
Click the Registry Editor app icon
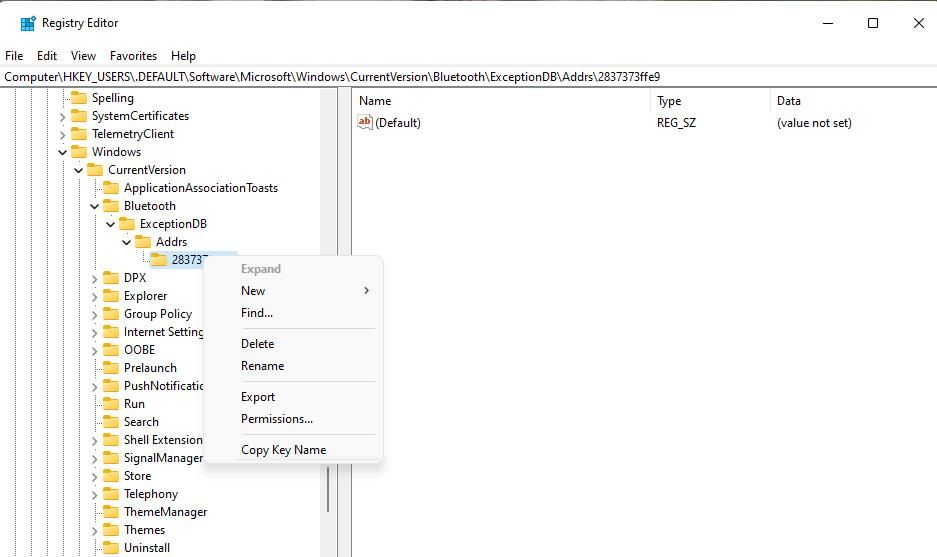click(27, 23)
